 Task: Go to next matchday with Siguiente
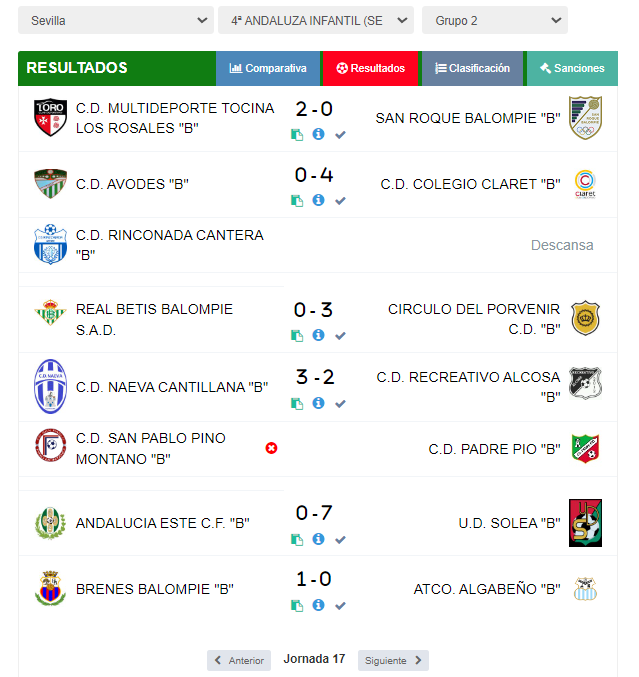coord(393,660)
